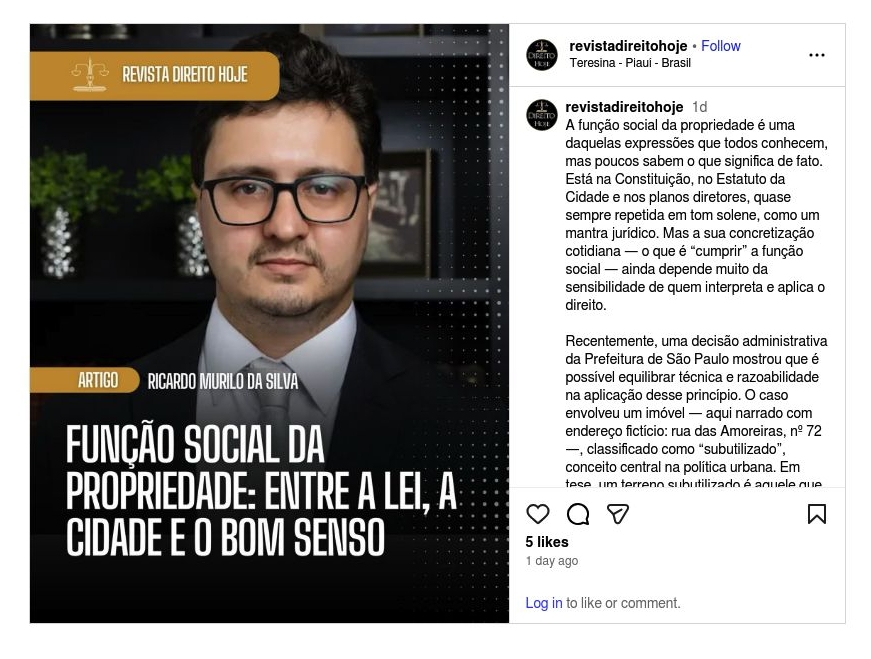Open the three-dots more options menu
Viewport: 871px width, 659px height.
click(817, 55)
